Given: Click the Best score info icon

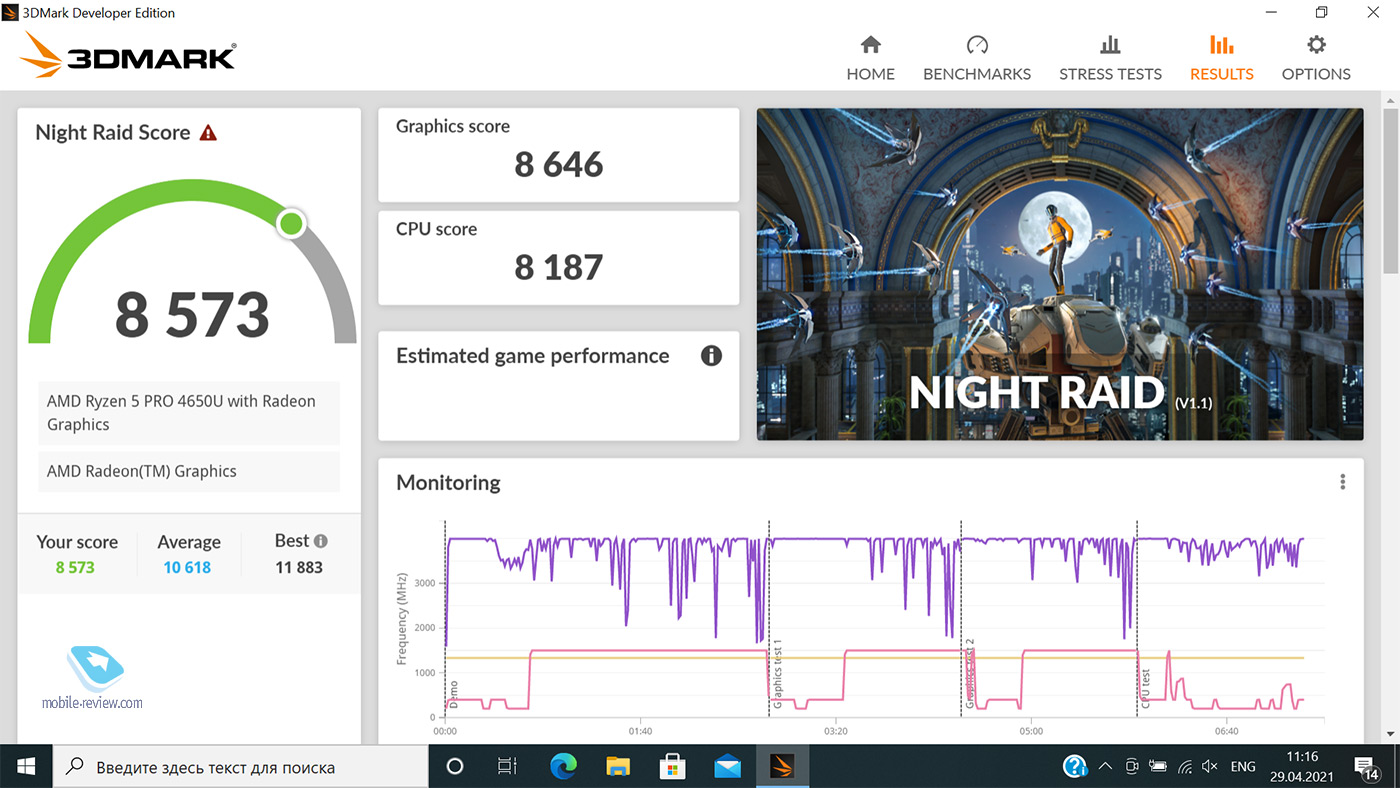Looking at the screenshot, I should (x=321, y=541).
